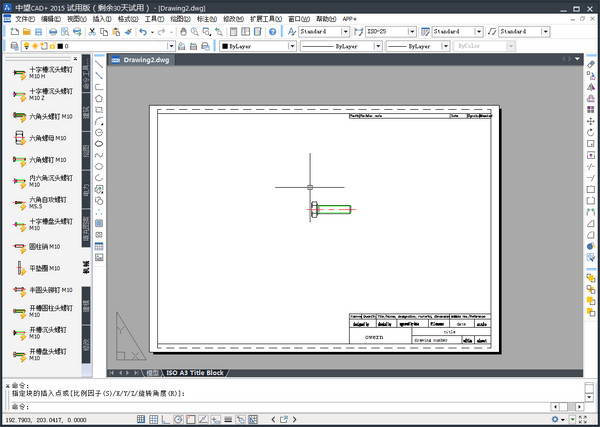This screenshot has width=600, height=427.
Task: Toggle Snap mode in status bar
Action: (x=141, y=419)
